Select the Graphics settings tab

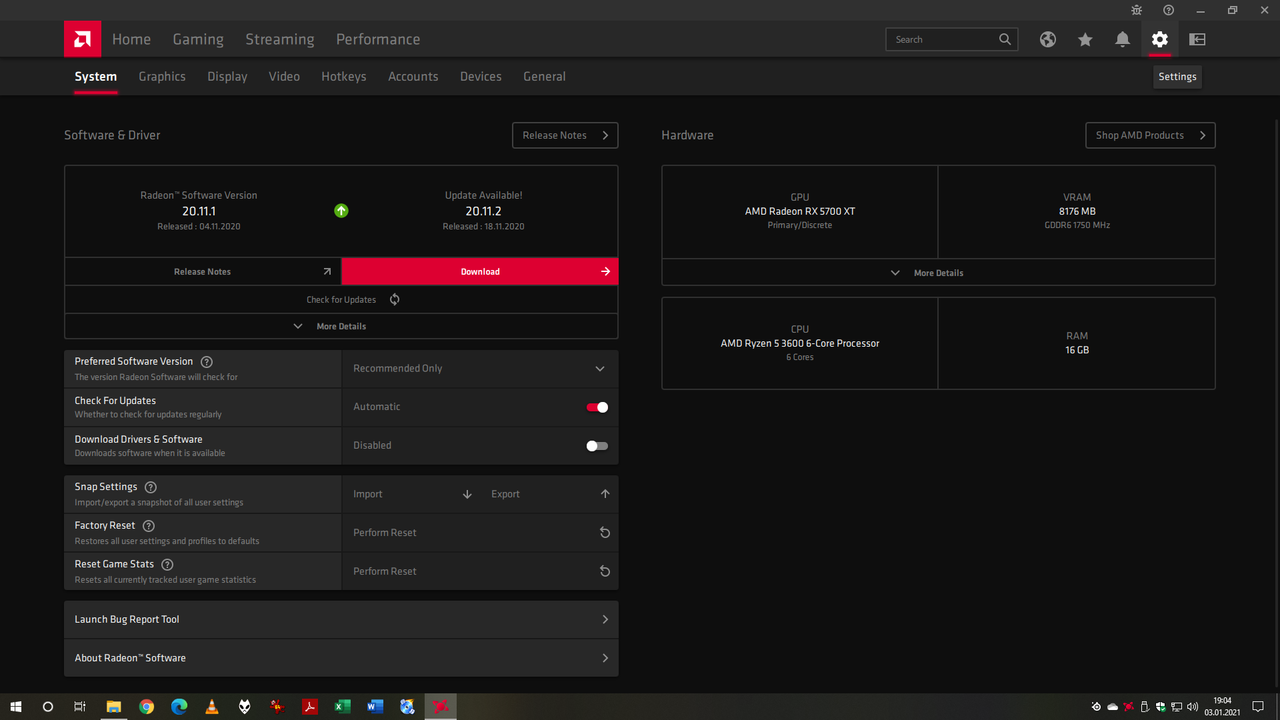[x=162, y=76]
